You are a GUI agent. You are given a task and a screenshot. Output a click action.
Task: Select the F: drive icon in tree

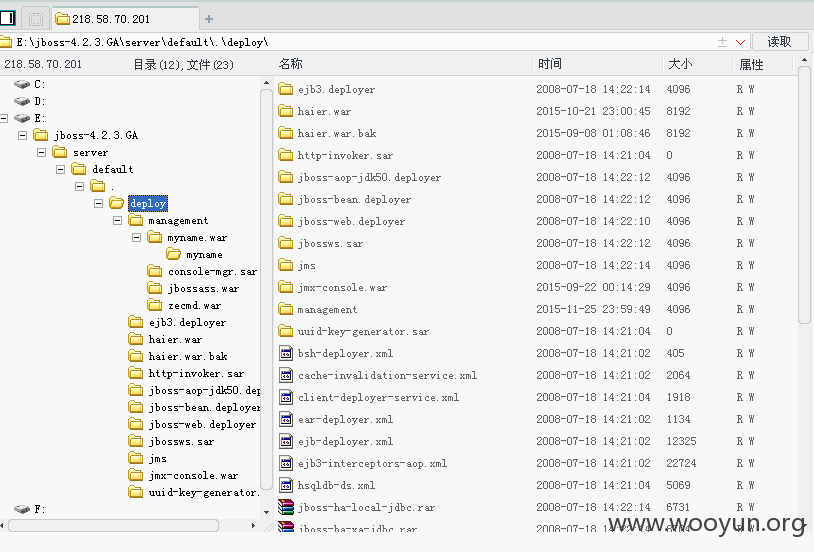click(x=22, y=509)
